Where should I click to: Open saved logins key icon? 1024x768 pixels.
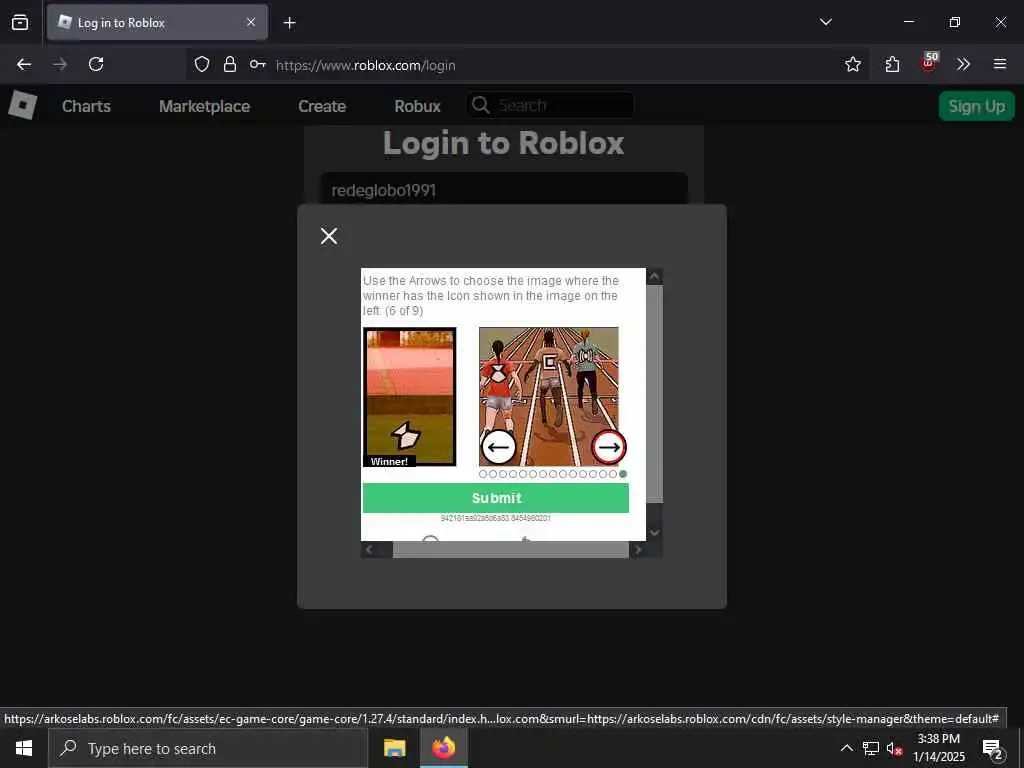pos(257,64)
